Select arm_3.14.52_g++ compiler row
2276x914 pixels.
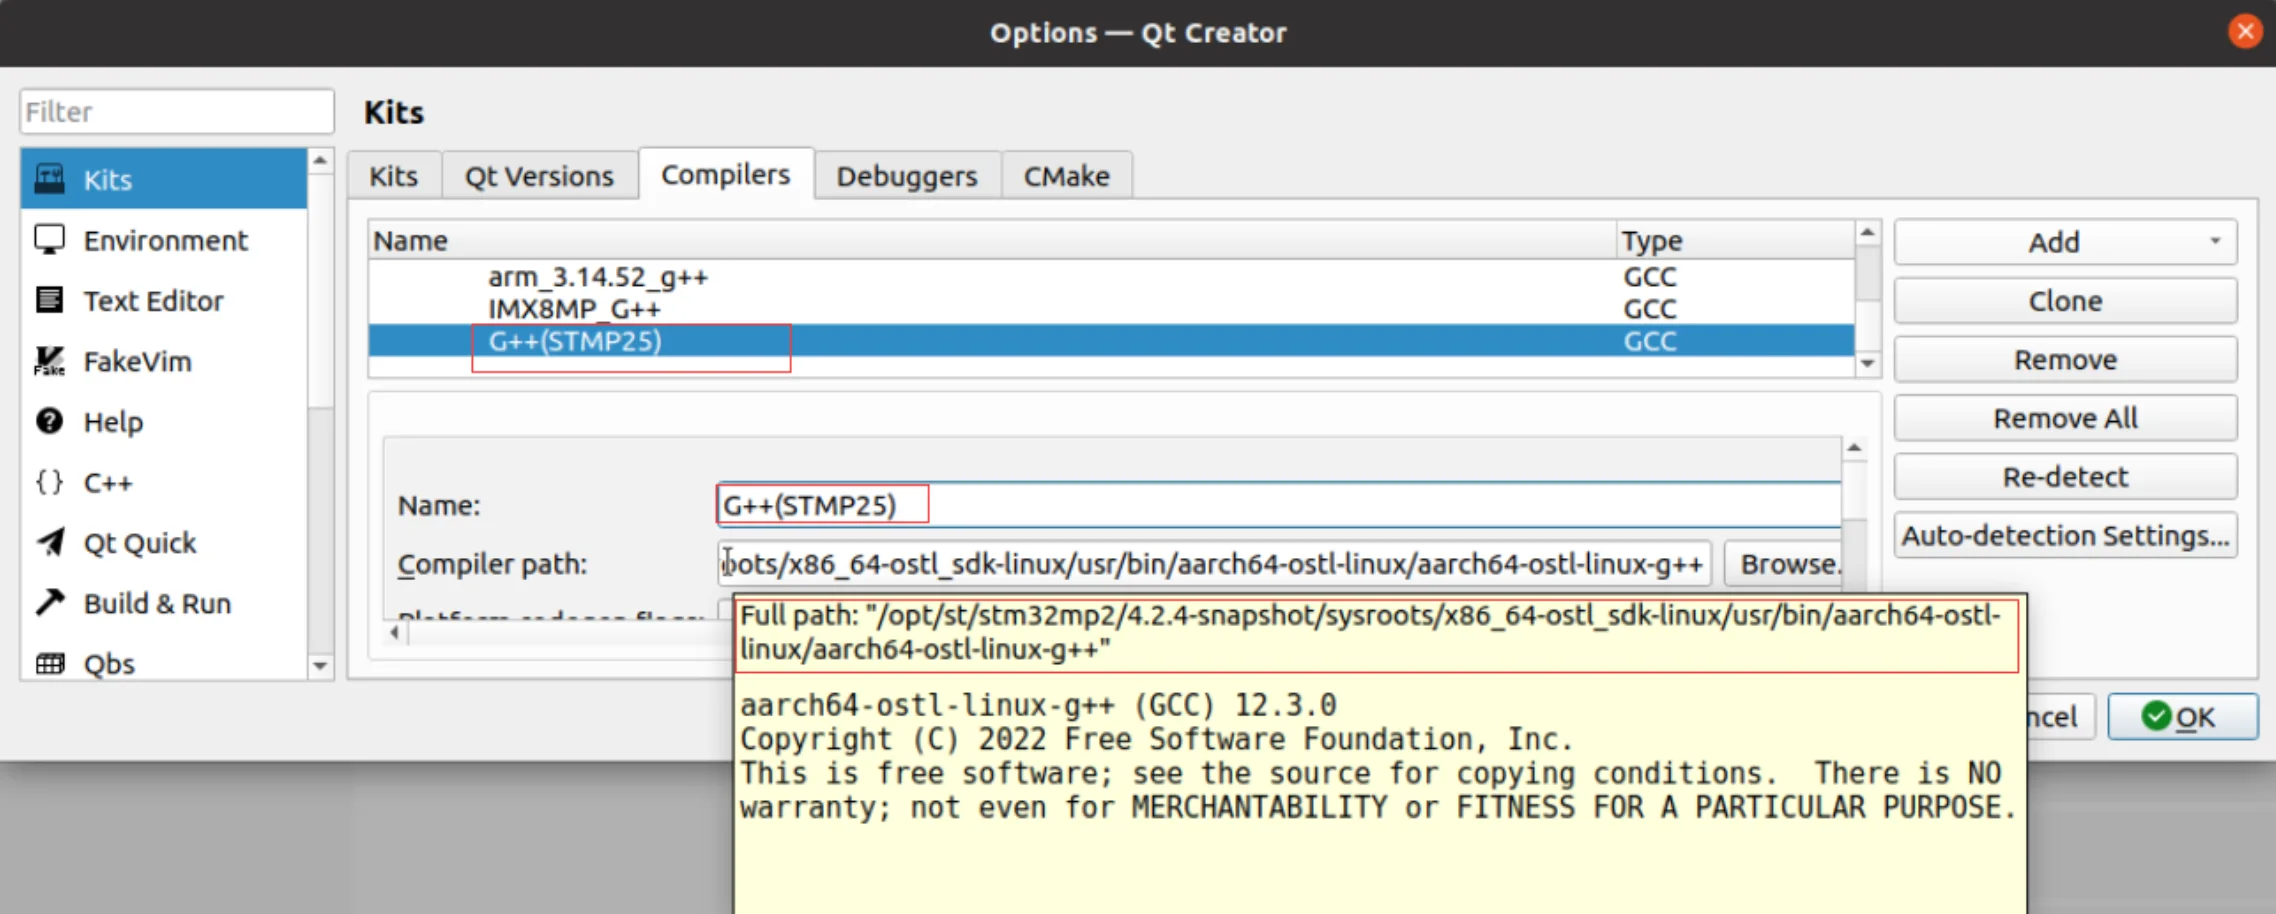[x=1111, y=277]
